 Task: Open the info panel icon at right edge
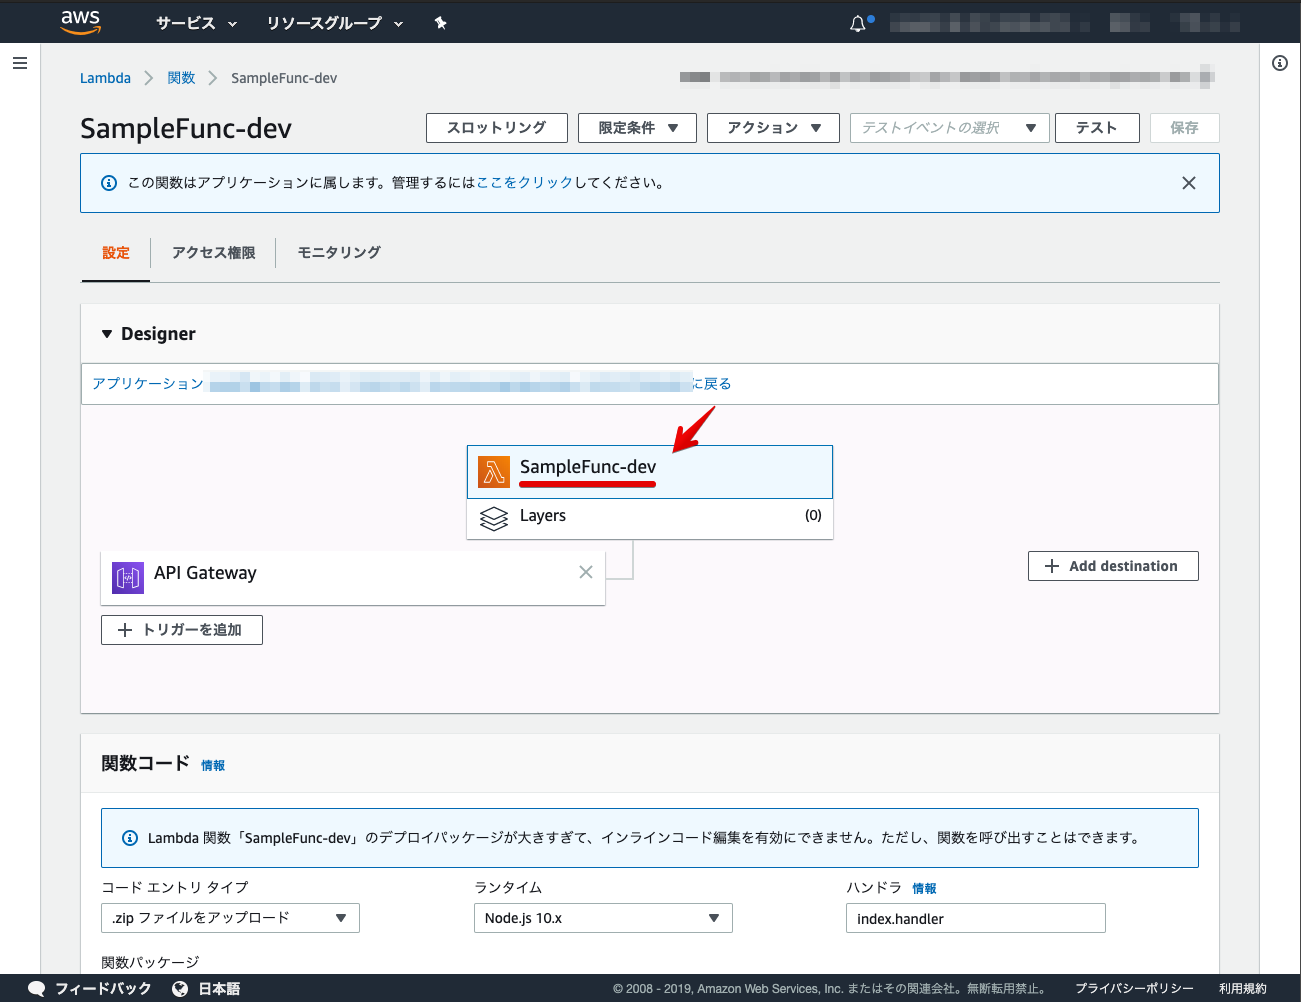1280,63
